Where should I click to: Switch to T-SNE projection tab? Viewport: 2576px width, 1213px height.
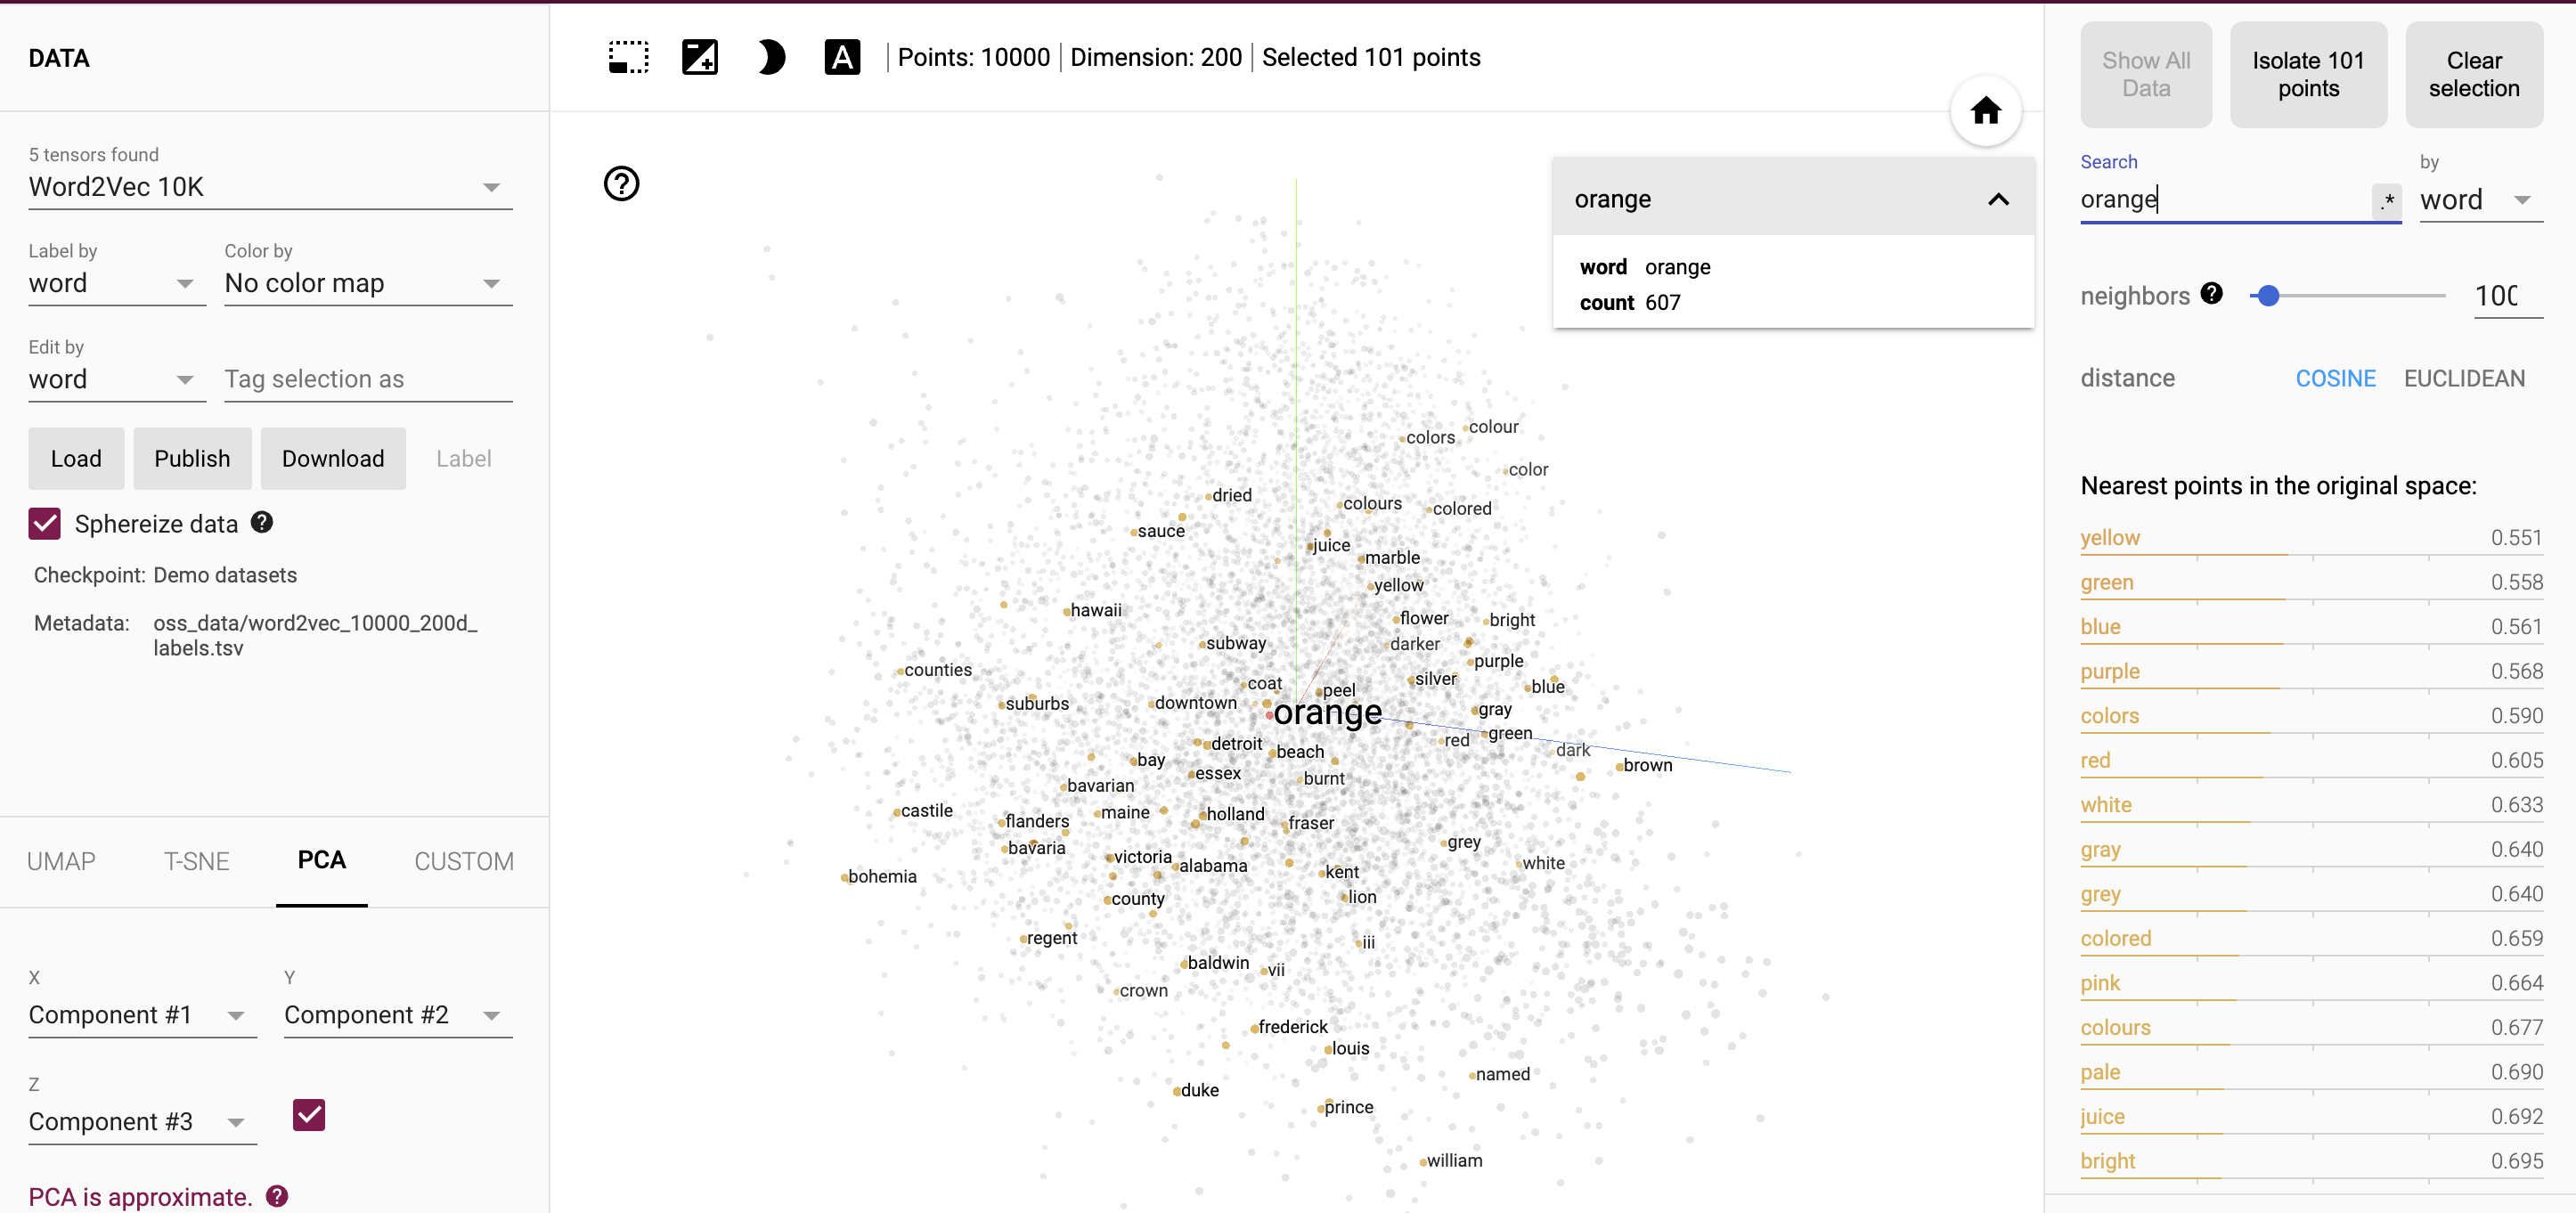[x=194, y=859]
